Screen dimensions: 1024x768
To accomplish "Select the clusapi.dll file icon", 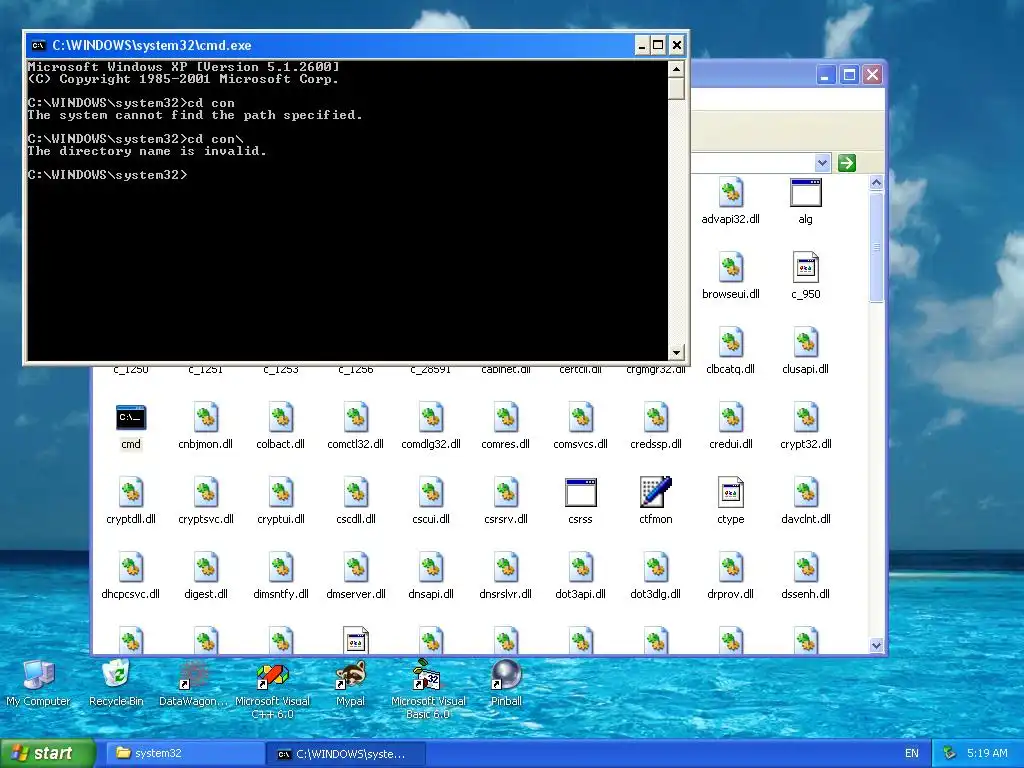I will [805, 343].
